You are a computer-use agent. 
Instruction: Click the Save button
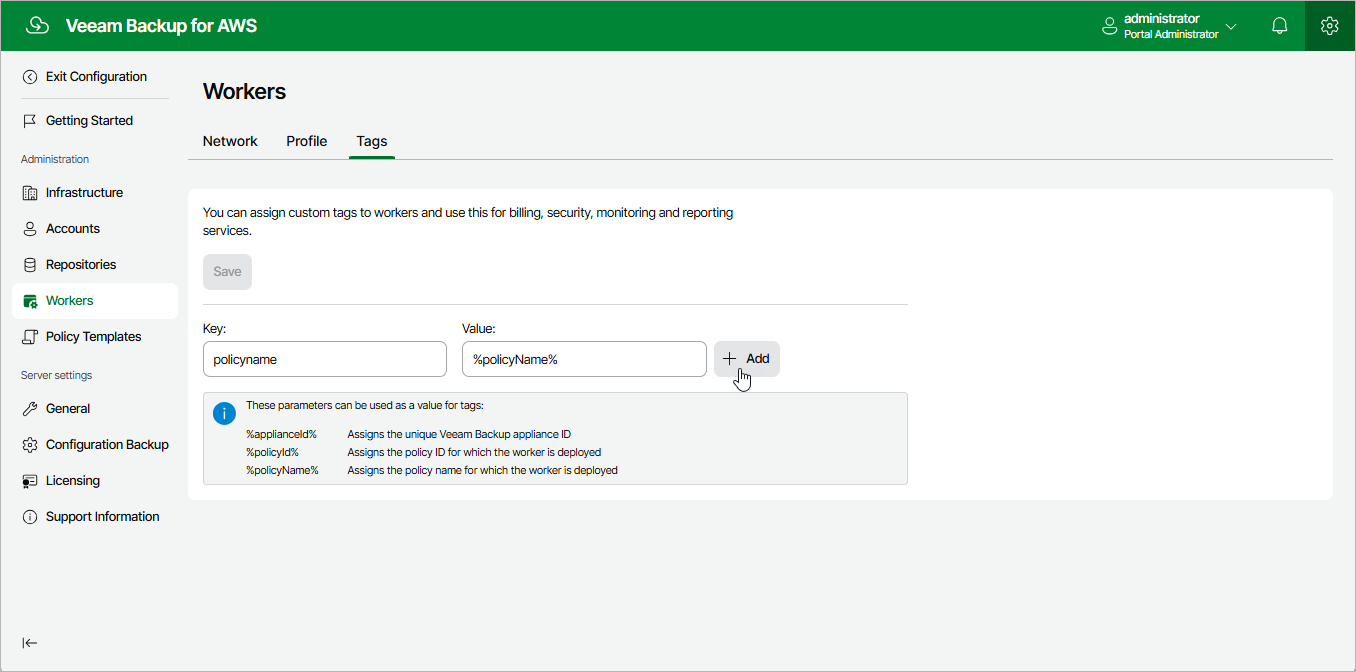coord(227,272)
